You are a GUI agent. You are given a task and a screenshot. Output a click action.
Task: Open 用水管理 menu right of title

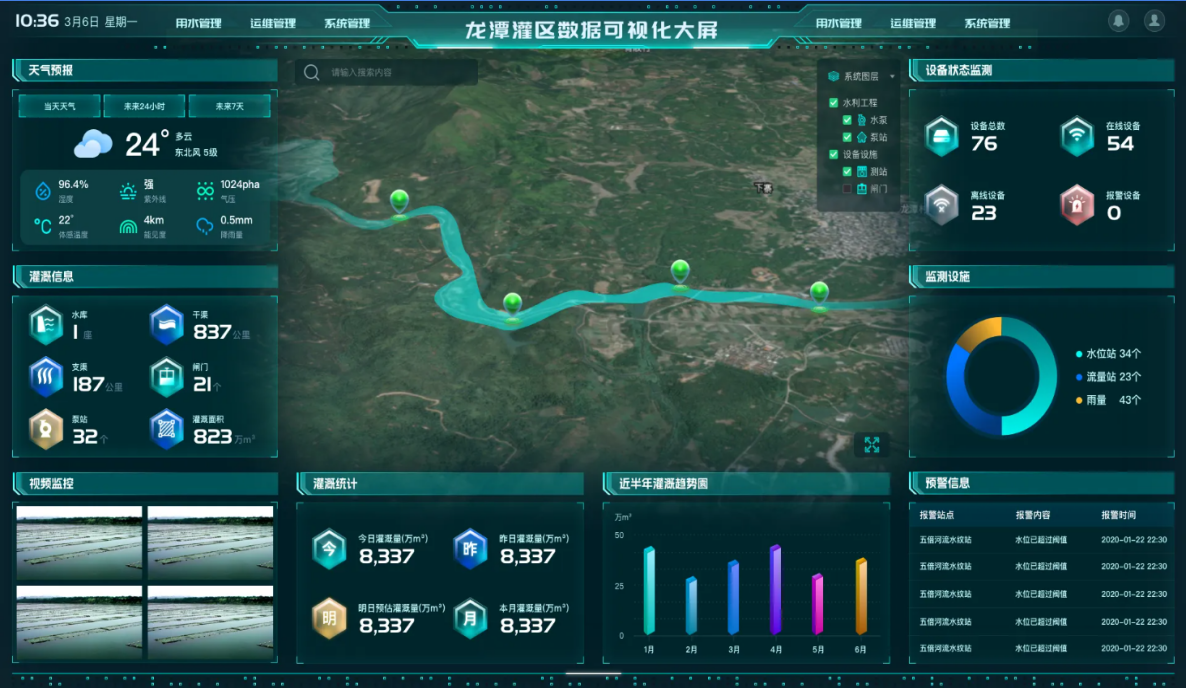[x=839, y=23]
